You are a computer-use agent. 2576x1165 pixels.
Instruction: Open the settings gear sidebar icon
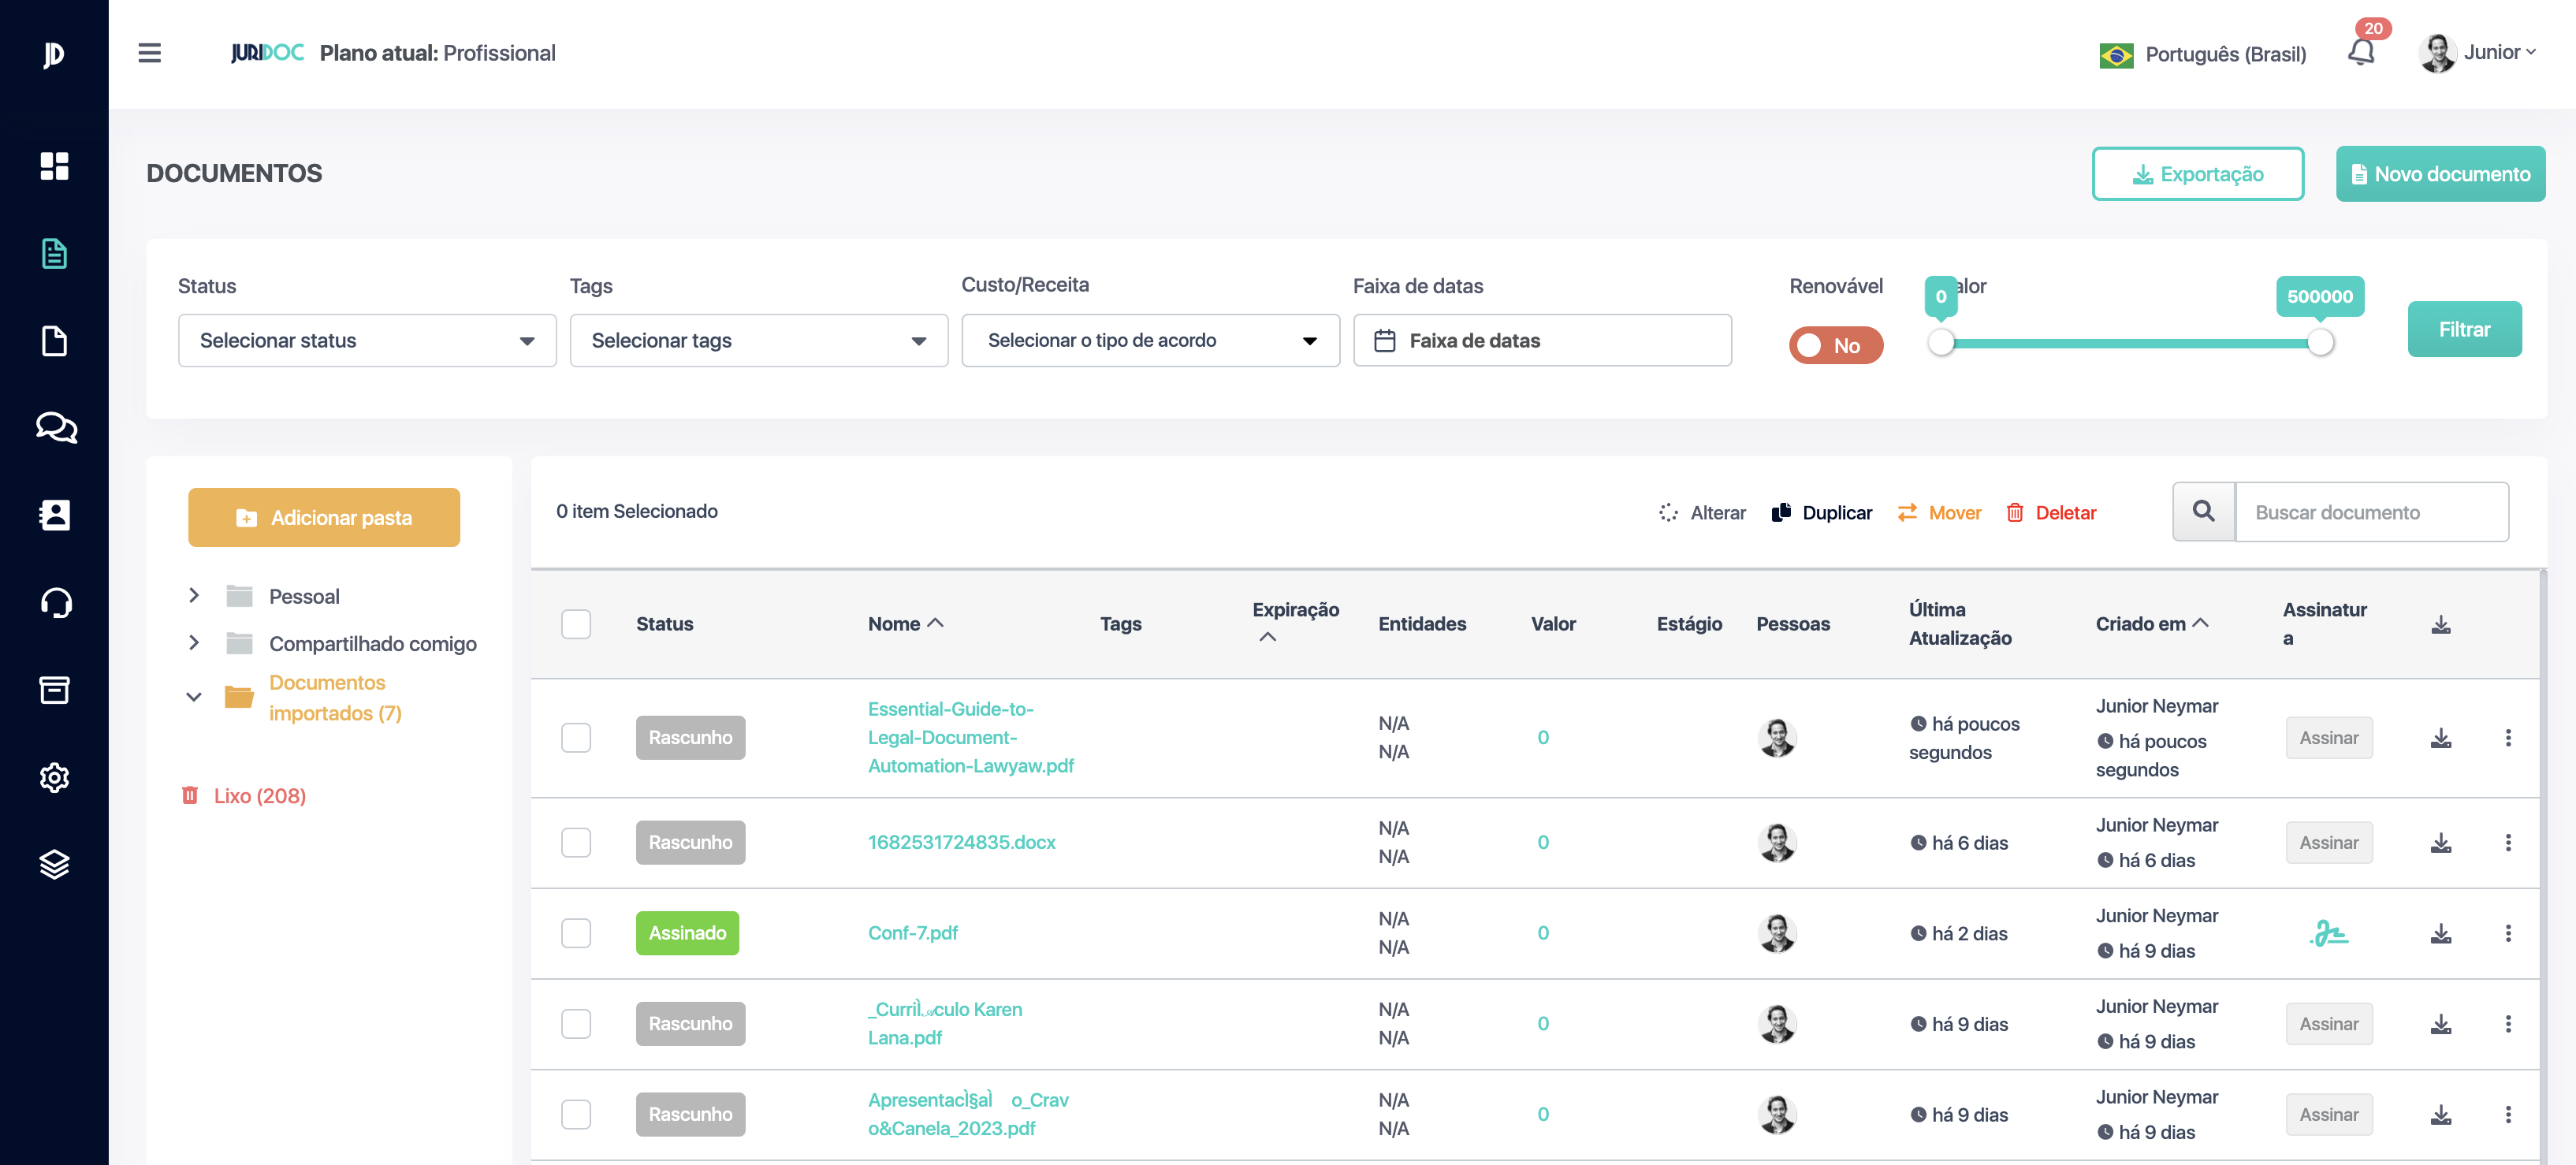[54, 777]
